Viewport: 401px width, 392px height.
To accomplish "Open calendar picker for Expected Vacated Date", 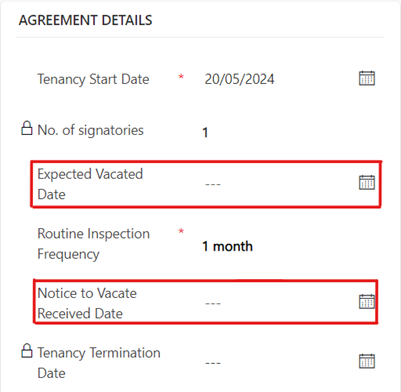I will tap(367, 182).
